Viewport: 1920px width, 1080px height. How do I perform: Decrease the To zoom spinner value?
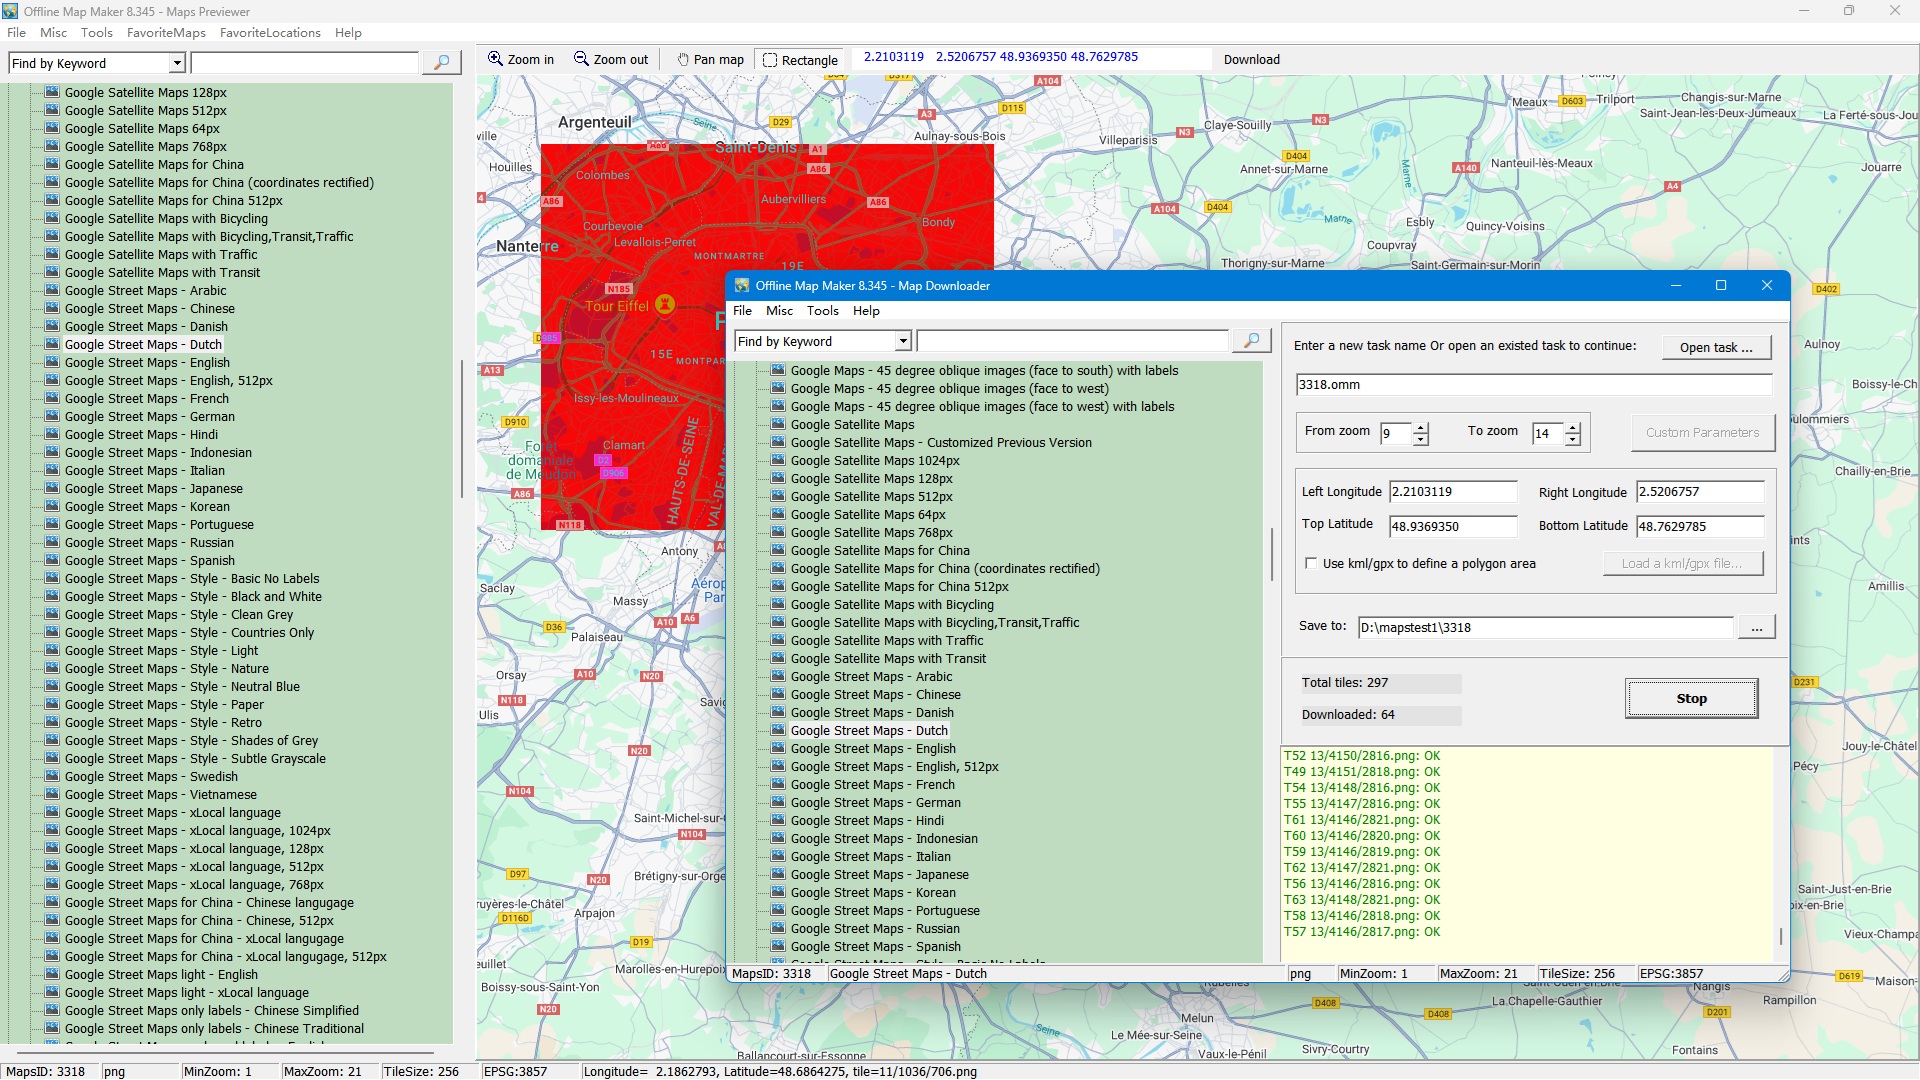click(1573, 439)
